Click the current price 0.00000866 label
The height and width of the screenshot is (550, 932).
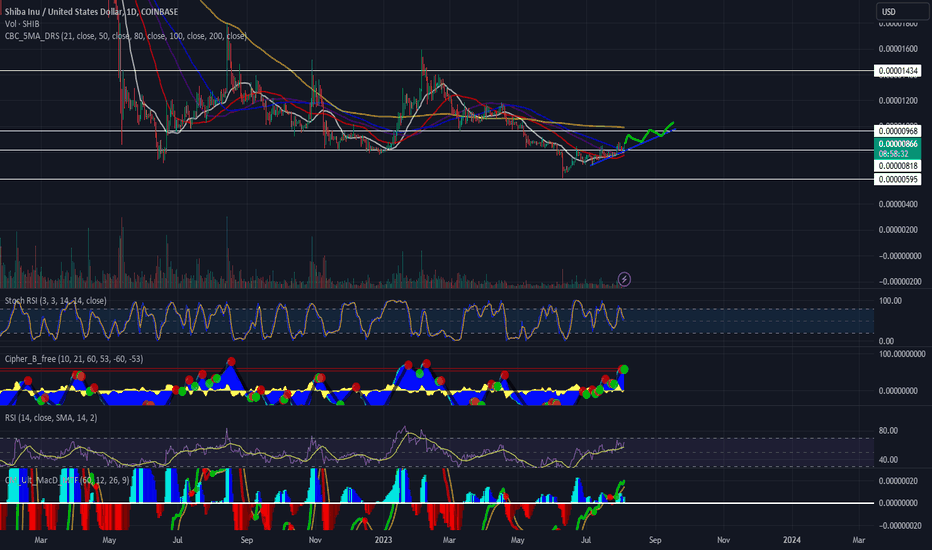[898, 144]
